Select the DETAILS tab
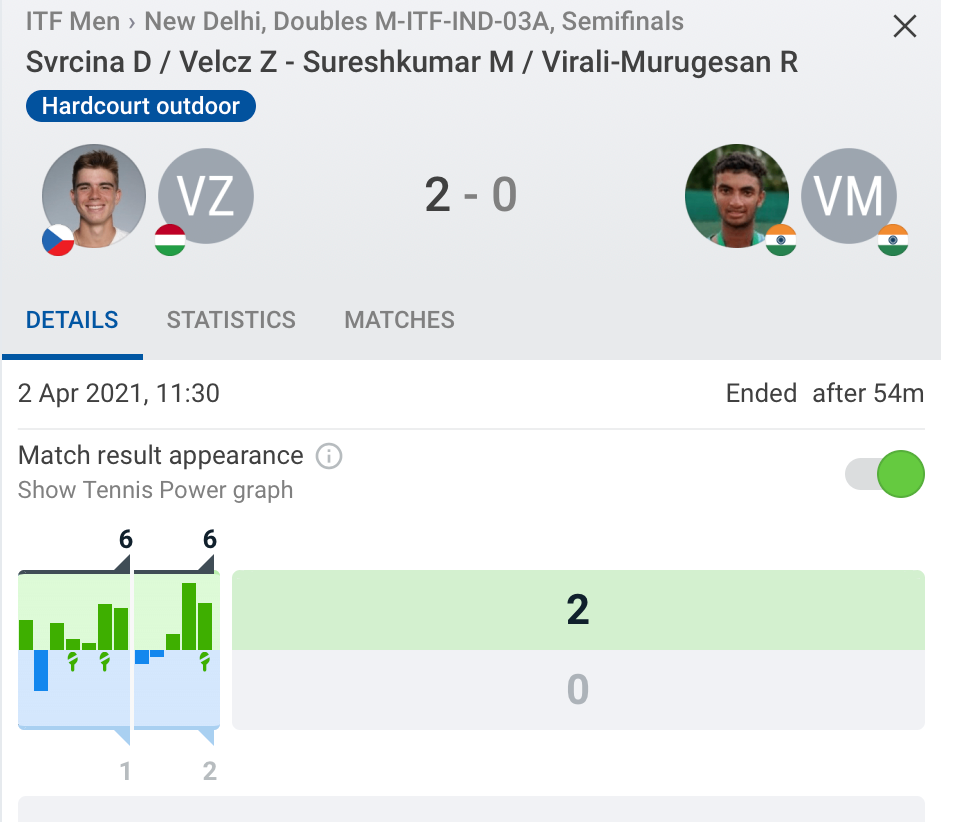 coord(72,320)
